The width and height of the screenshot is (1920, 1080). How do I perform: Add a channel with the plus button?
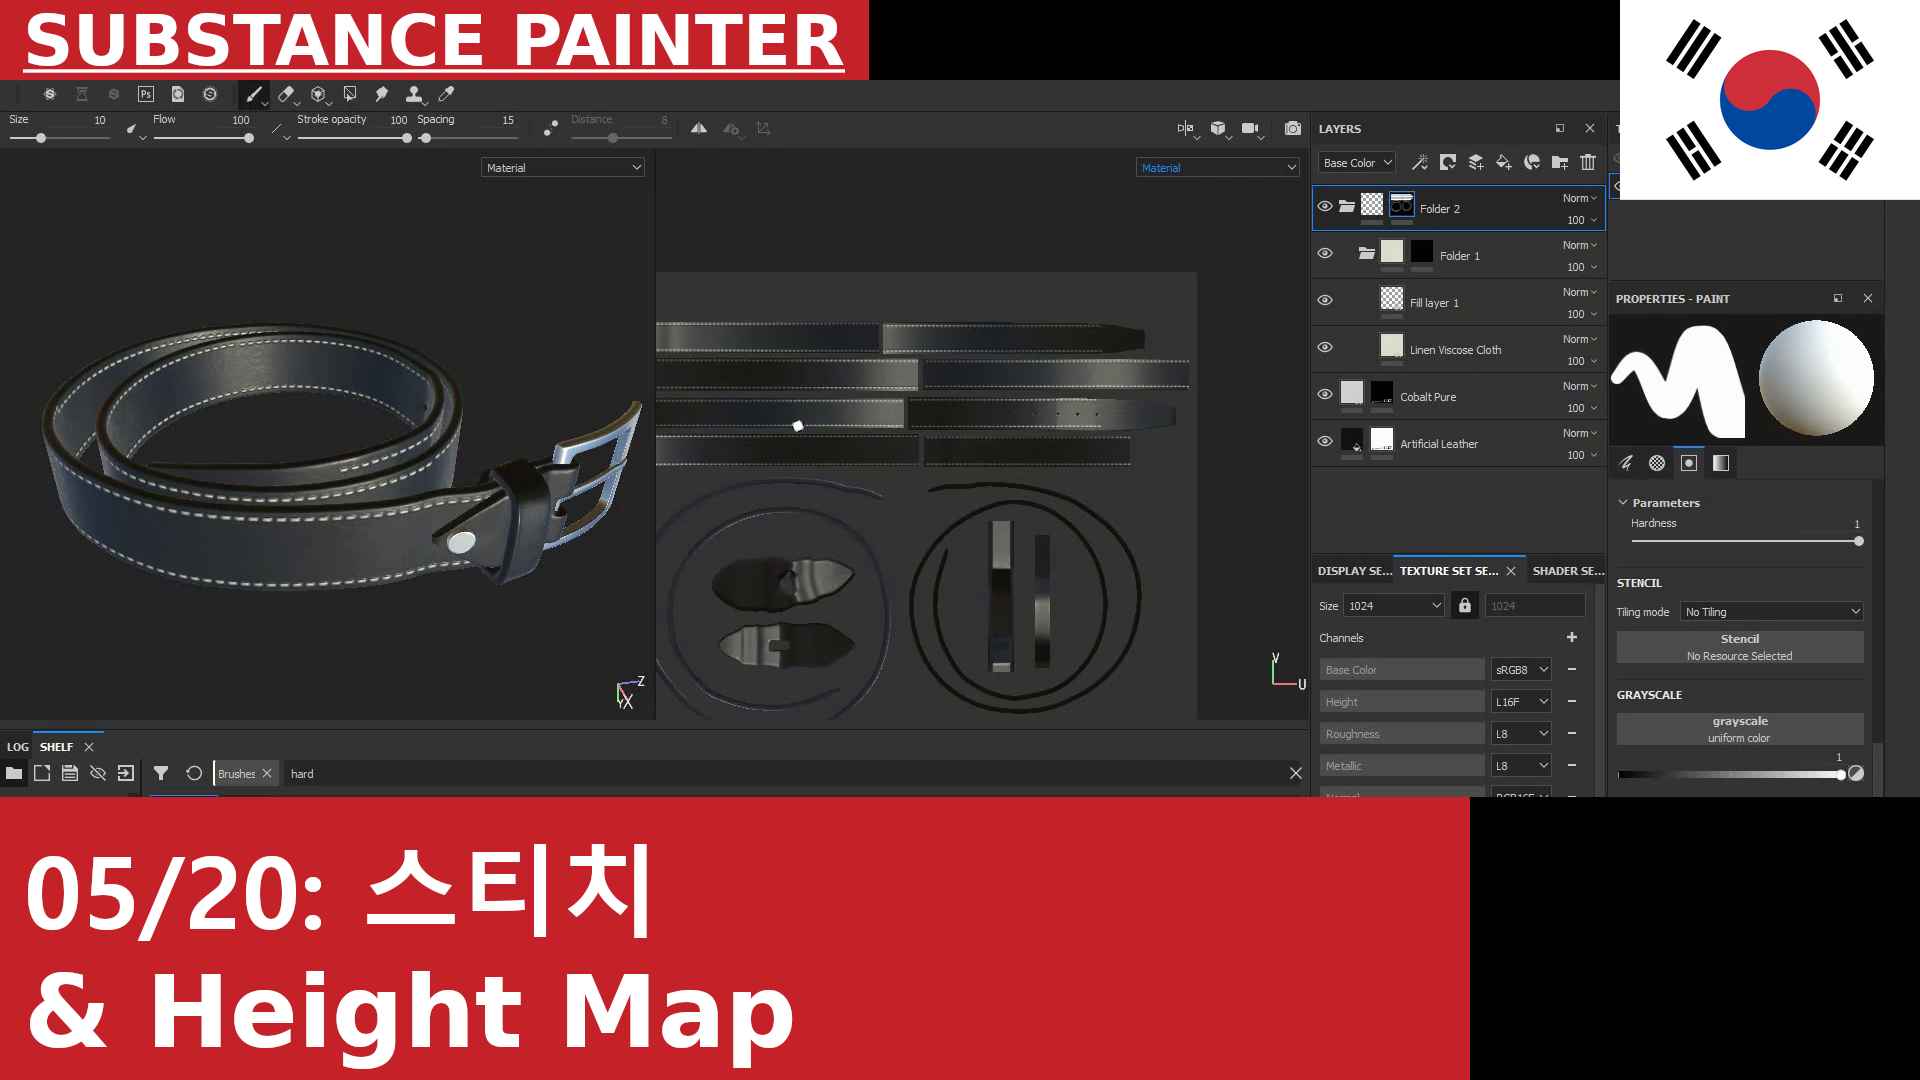(1572, 638)
